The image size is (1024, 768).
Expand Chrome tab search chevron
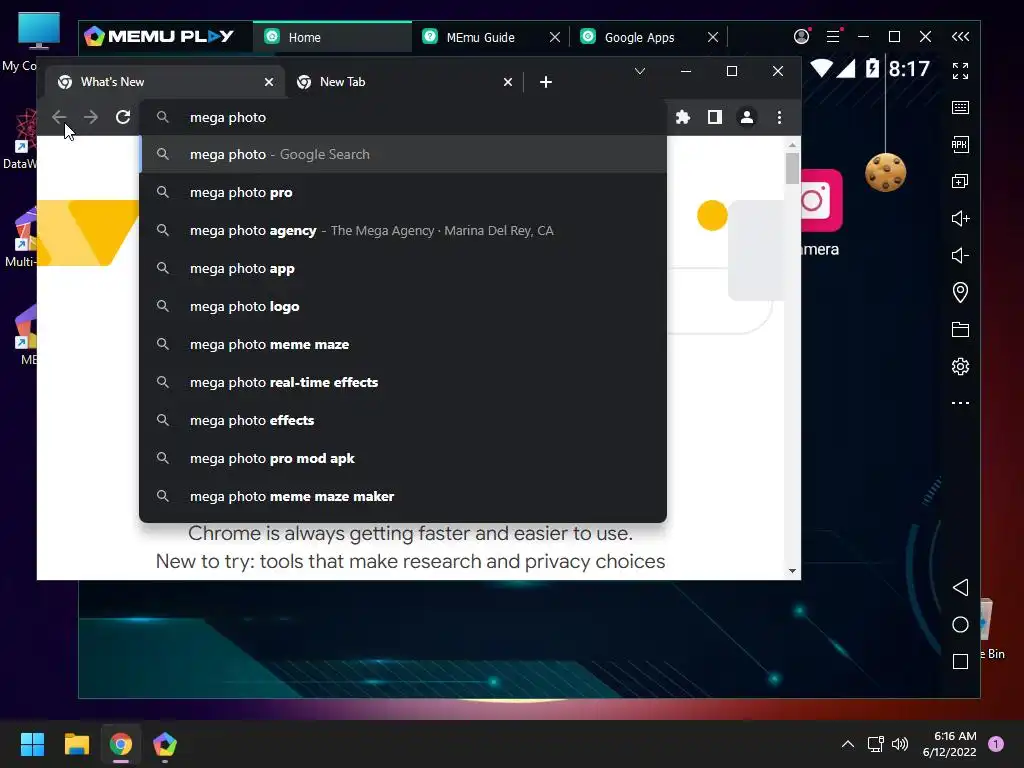(x=640, y=71)
